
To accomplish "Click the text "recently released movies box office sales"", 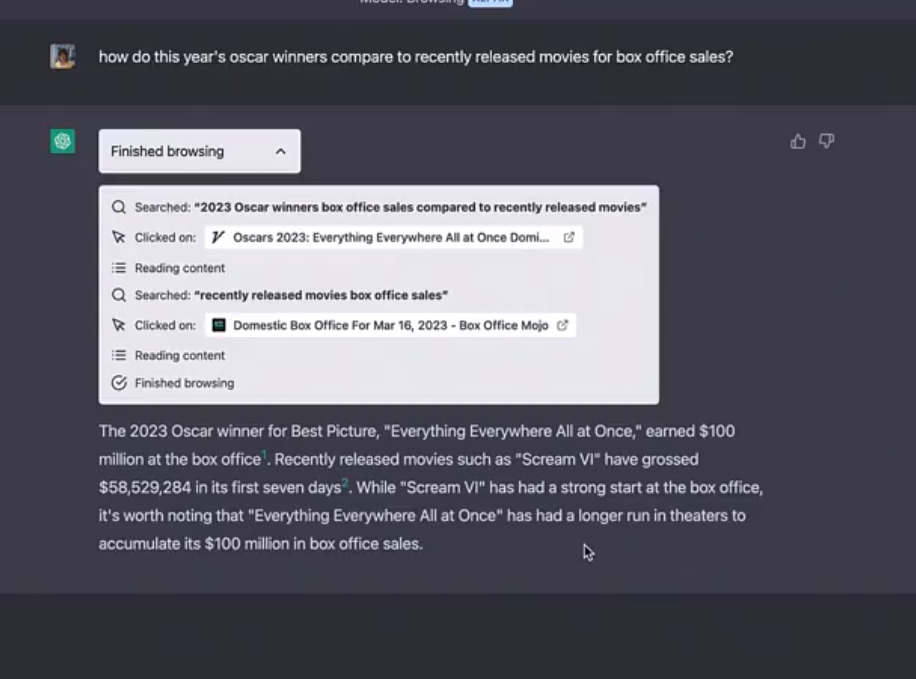I will (321, 295).
